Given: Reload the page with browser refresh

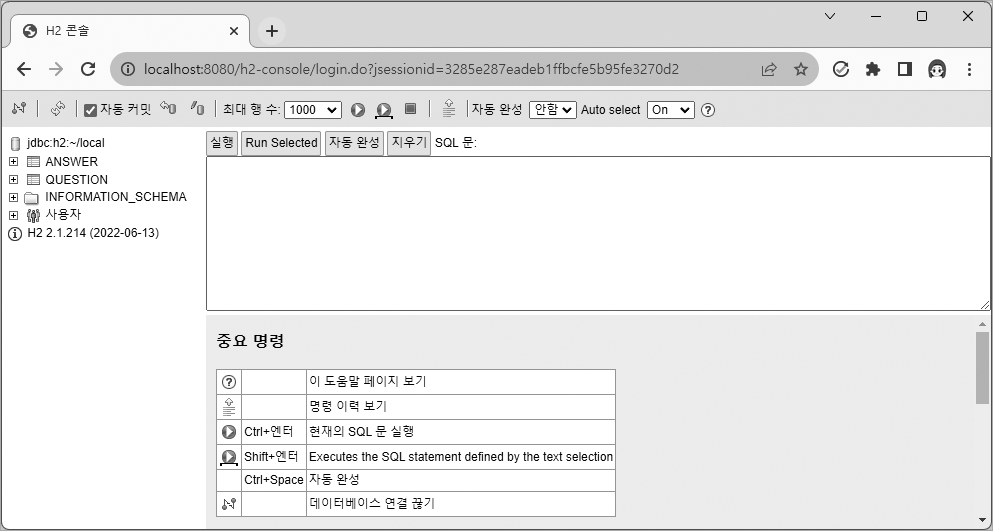Looking at the screenshot, I should click(88, 69).
